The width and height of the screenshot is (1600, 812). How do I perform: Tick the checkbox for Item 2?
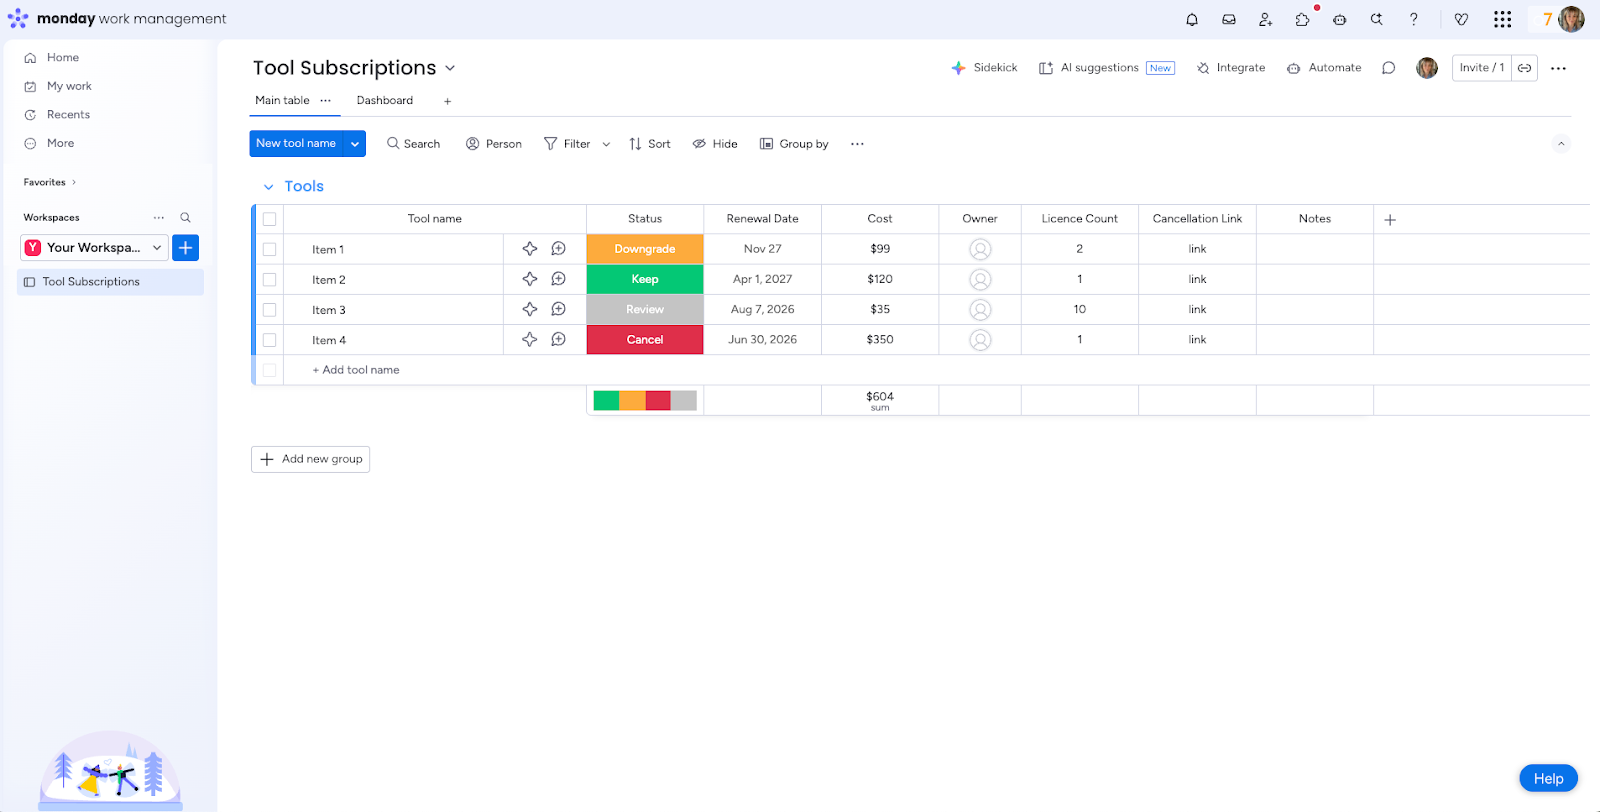click(x=270, y=280)
